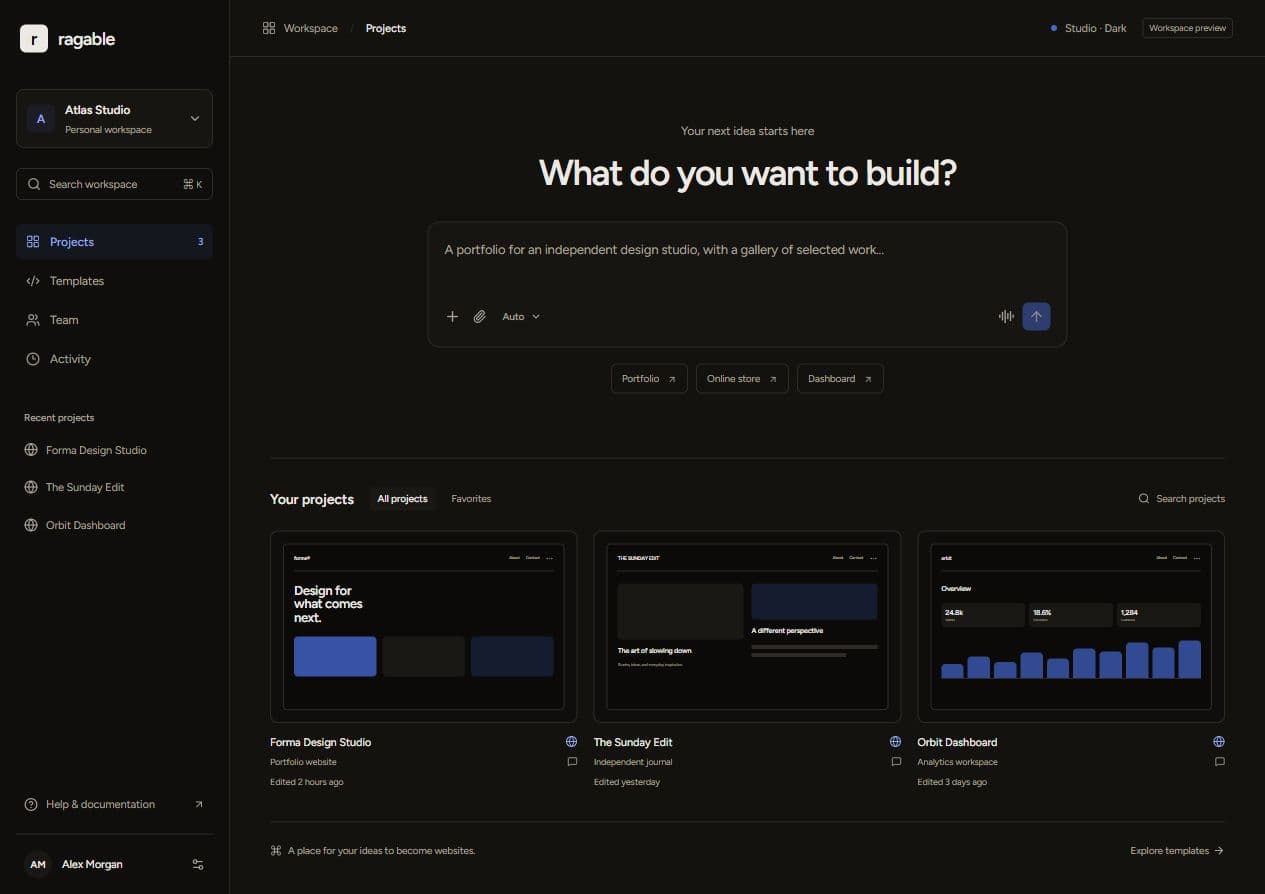The width and height of the screenshot is (1265, 894).
Task: Open the Forma Design Studio project thumbnail
Action: [423, 626]
